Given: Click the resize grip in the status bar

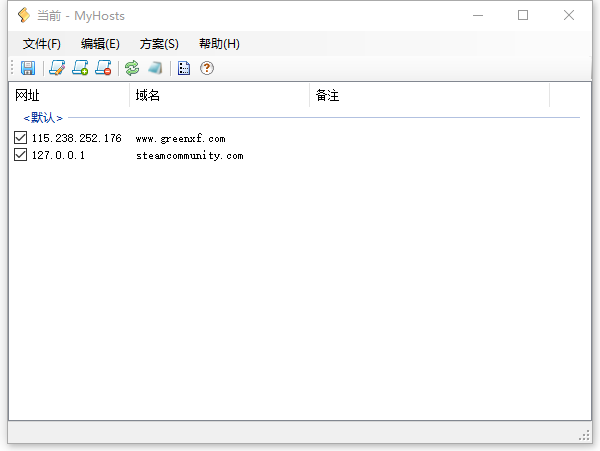Looking at the screenshot, I should 584,435.
